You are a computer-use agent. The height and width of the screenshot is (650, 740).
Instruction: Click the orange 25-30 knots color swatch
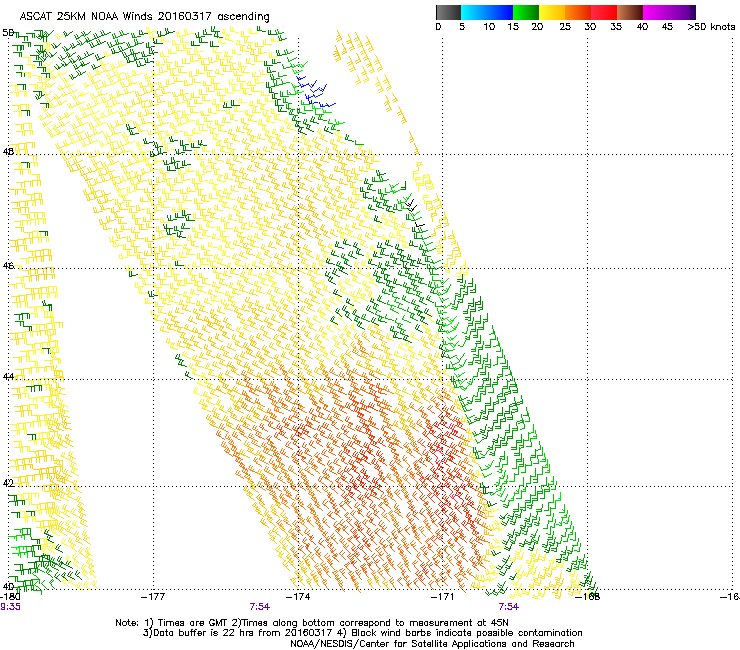578,12
